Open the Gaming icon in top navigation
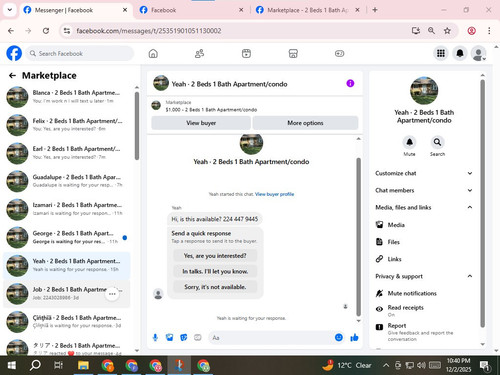This screenshot has width=500, height=375. tap(339, 53)
